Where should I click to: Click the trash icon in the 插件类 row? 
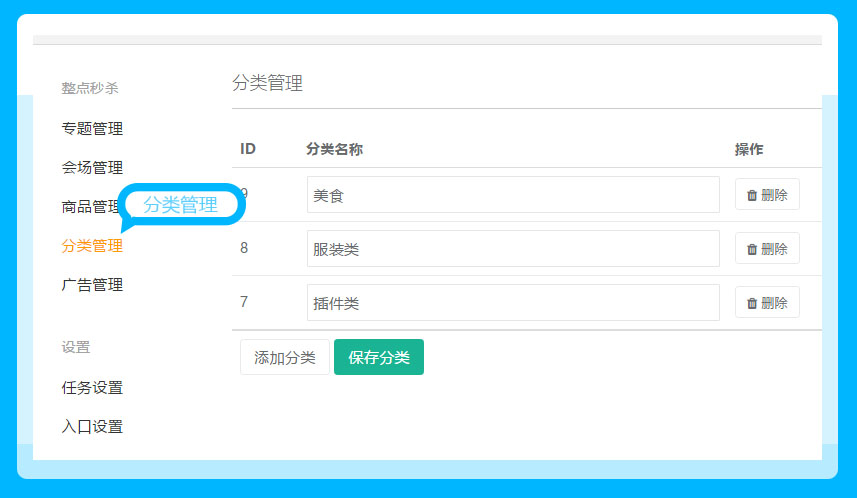click(x=752, y=303)
